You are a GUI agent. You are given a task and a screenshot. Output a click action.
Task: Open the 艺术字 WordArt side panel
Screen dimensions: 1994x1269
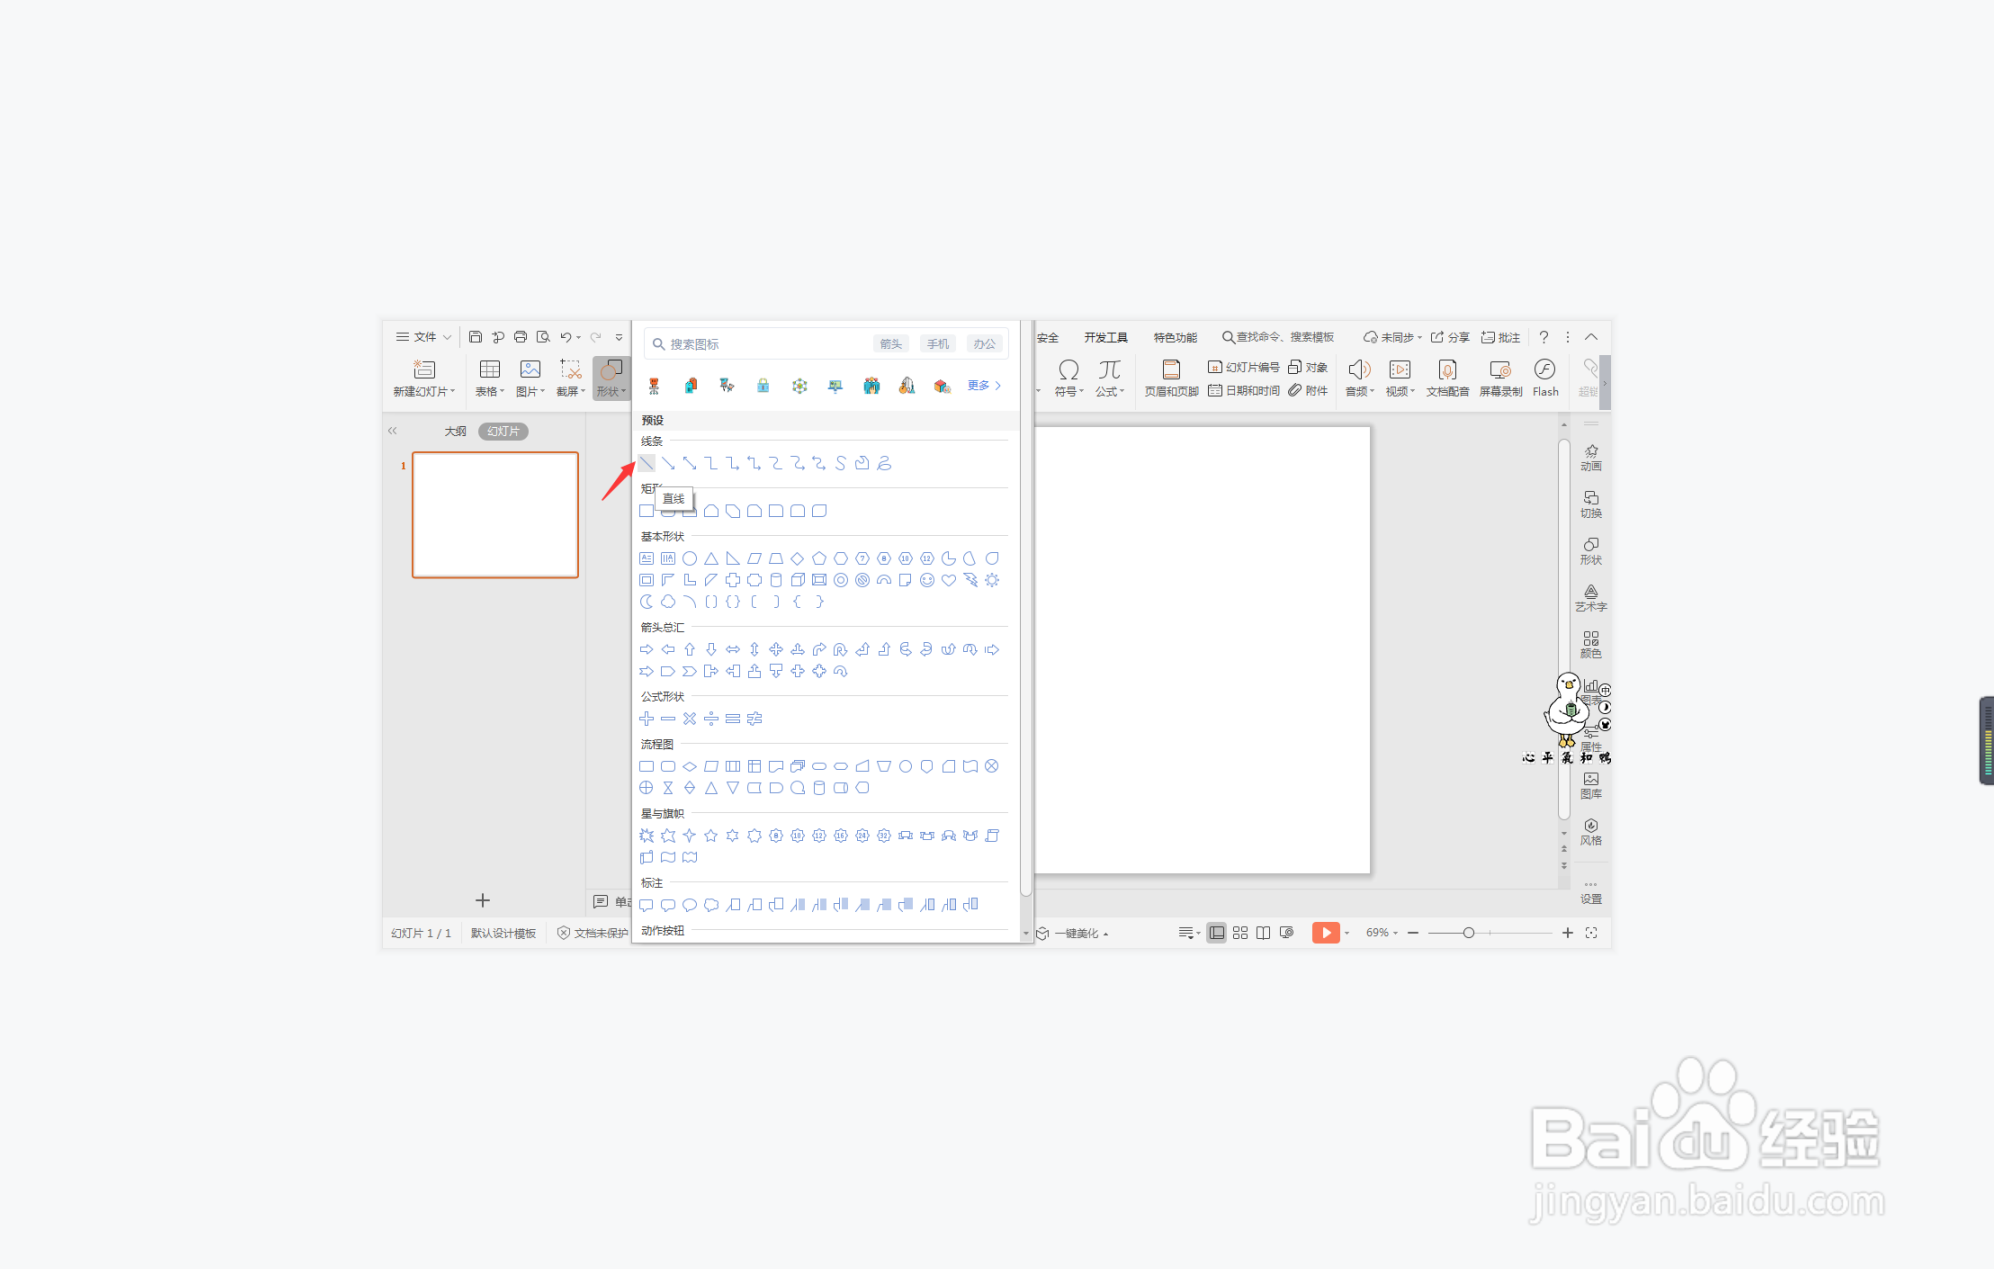tap(1590, 598)
